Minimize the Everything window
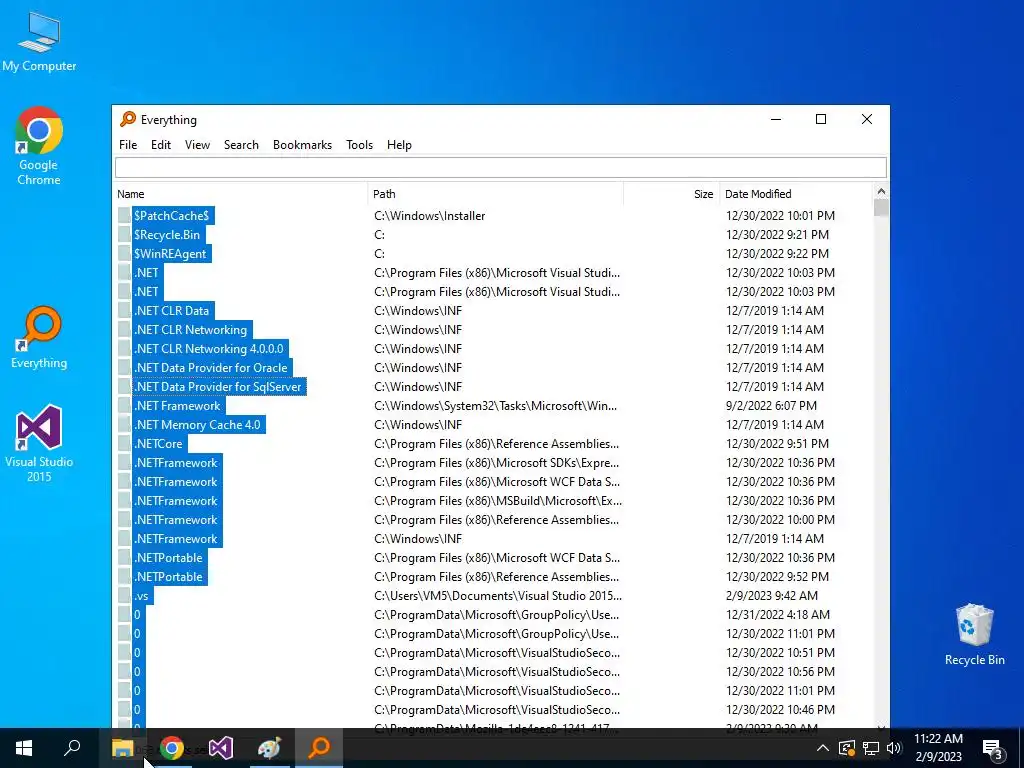The width and height of the screenshot is (1024, 768). point(776,120)
